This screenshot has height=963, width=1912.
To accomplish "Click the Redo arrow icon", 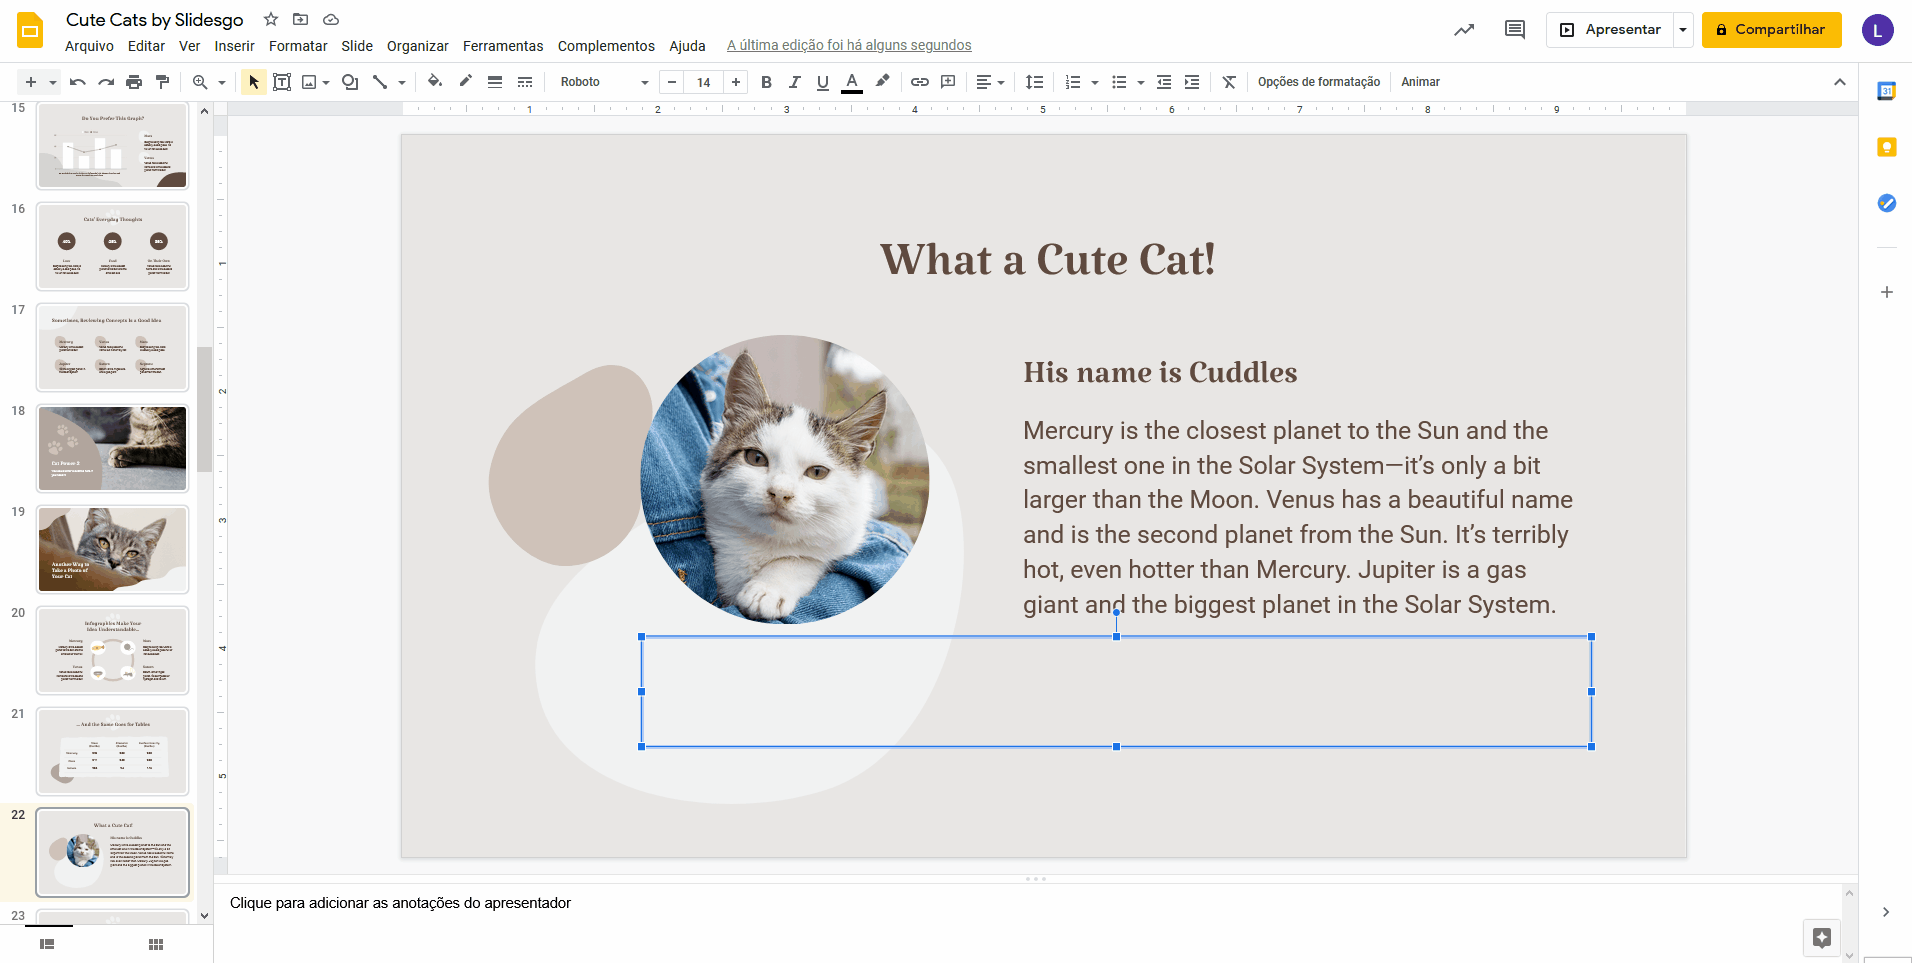I will [x=106, y=82].
